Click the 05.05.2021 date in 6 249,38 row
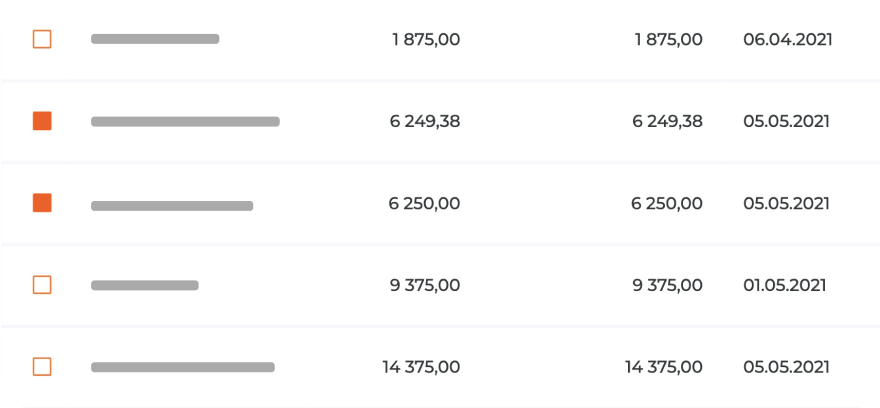The height and width of the screenshot is (408, 880). tap(786, 122)
